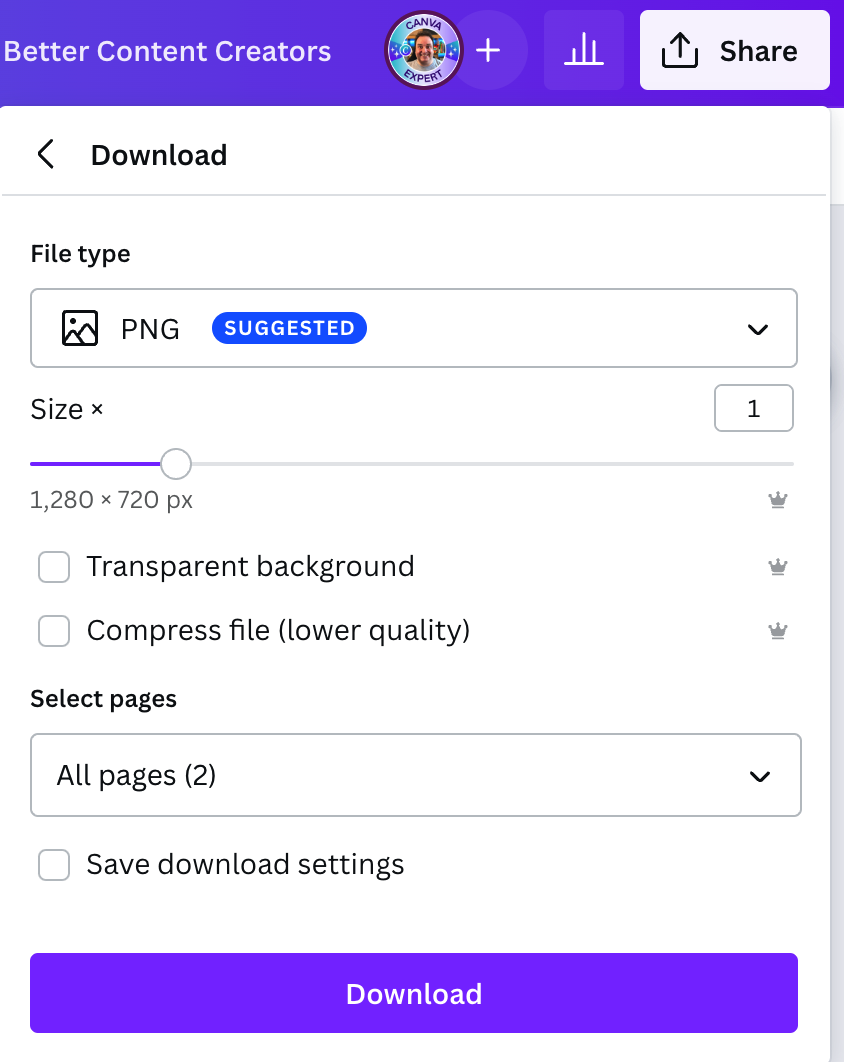Viewport: 844px width, 1062px height.
Task: Select the Better Content Creators design title
Action: point(167,50)
